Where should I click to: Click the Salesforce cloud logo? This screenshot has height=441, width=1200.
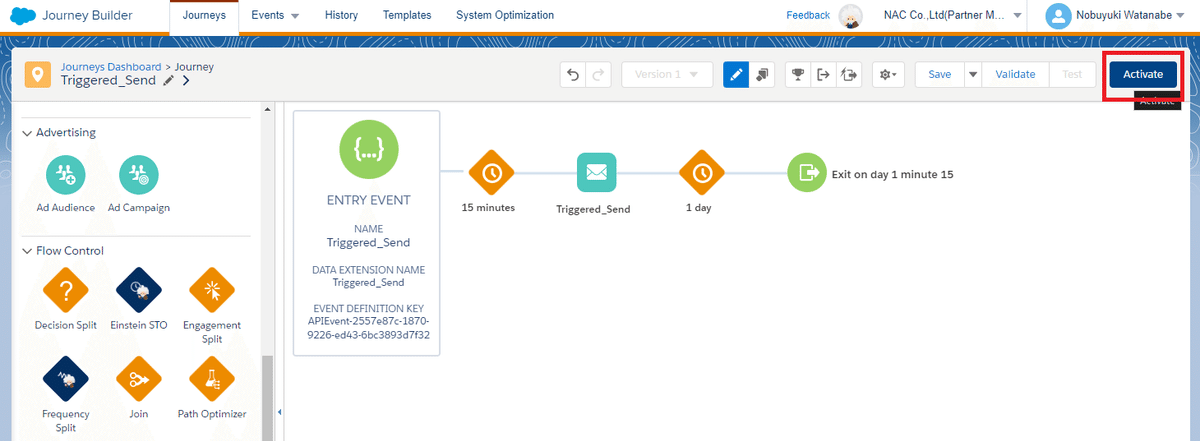(x=21, y=15)
